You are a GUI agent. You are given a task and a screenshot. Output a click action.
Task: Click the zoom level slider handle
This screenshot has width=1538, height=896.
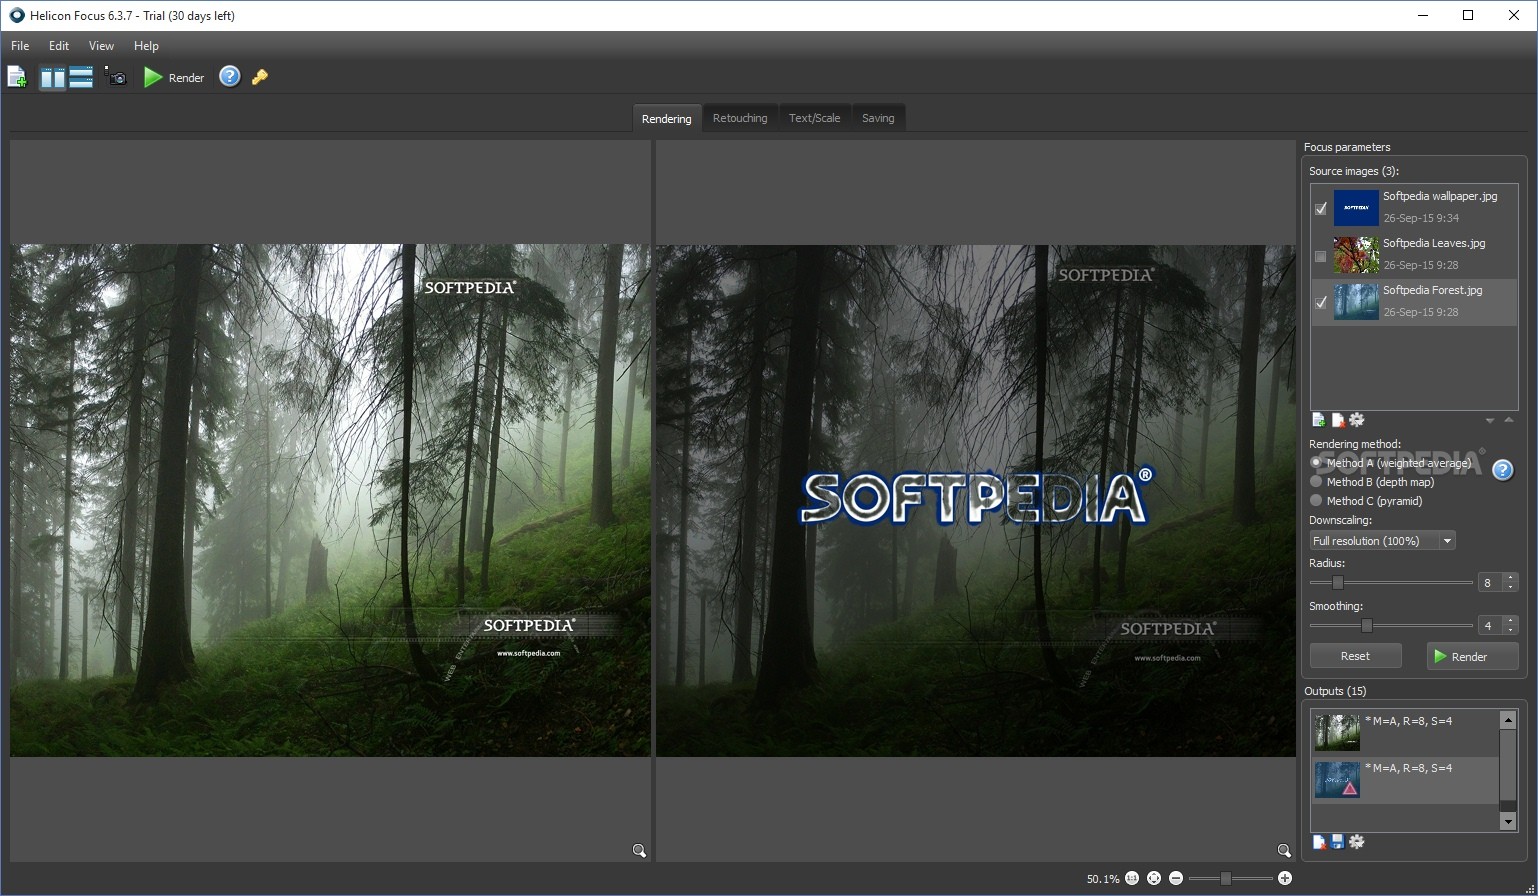click(x=1225, y=878)
